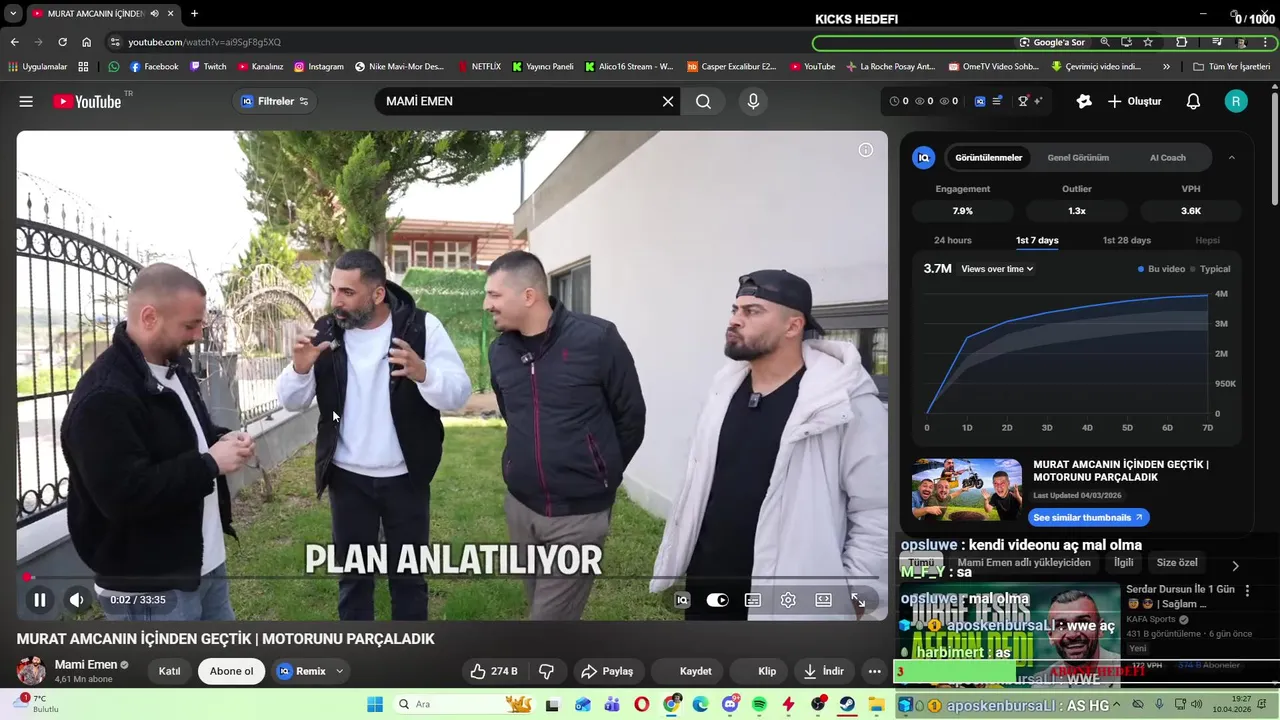Enter fullscreen mode
1280x720 pixels.
click(x=858, y=600)
